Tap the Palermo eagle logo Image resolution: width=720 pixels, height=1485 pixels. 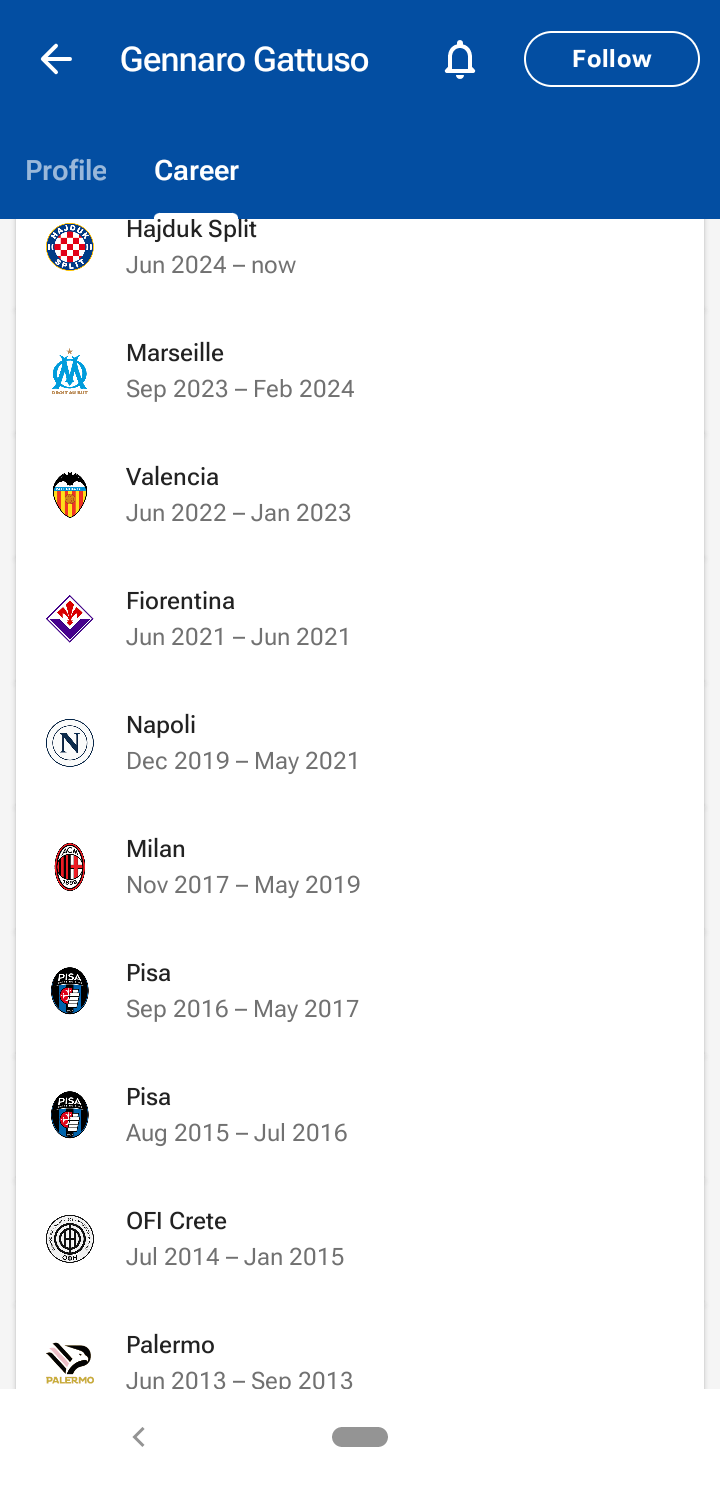tap(70, 1363)
